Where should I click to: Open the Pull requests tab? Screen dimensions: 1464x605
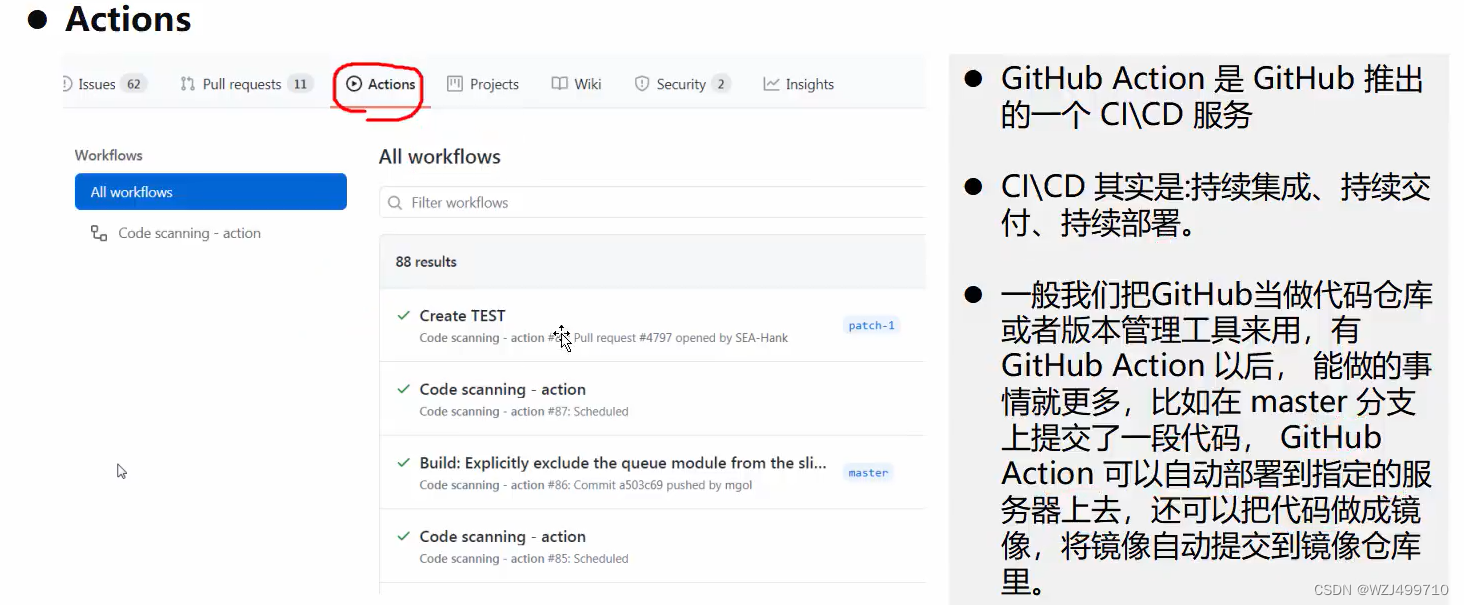[x=246, y=84]
